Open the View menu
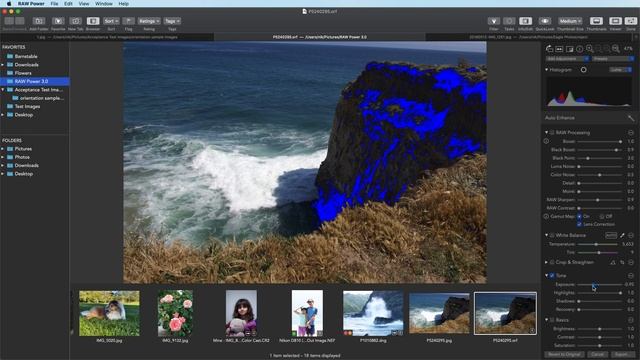 click(x=84, y=4)
